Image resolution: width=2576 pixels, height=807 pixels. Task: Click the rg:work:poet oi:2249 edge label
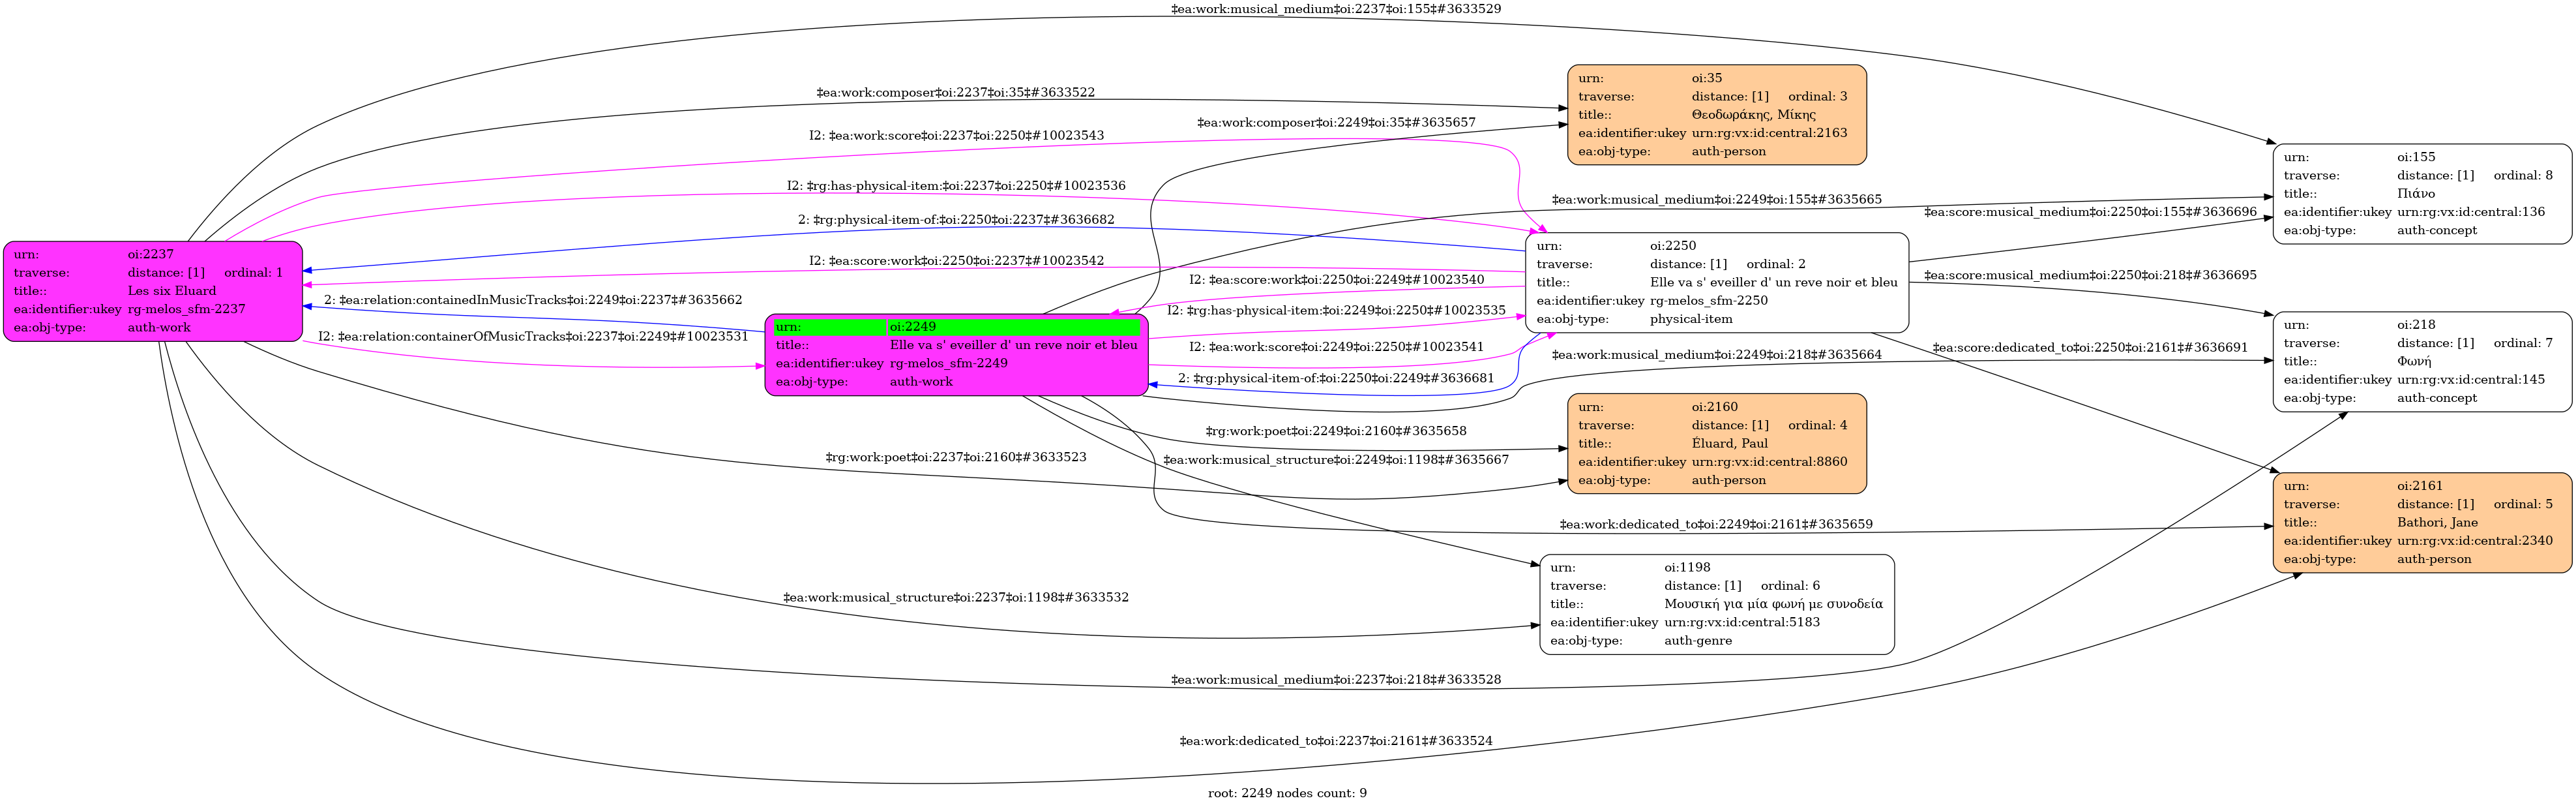1335,431
